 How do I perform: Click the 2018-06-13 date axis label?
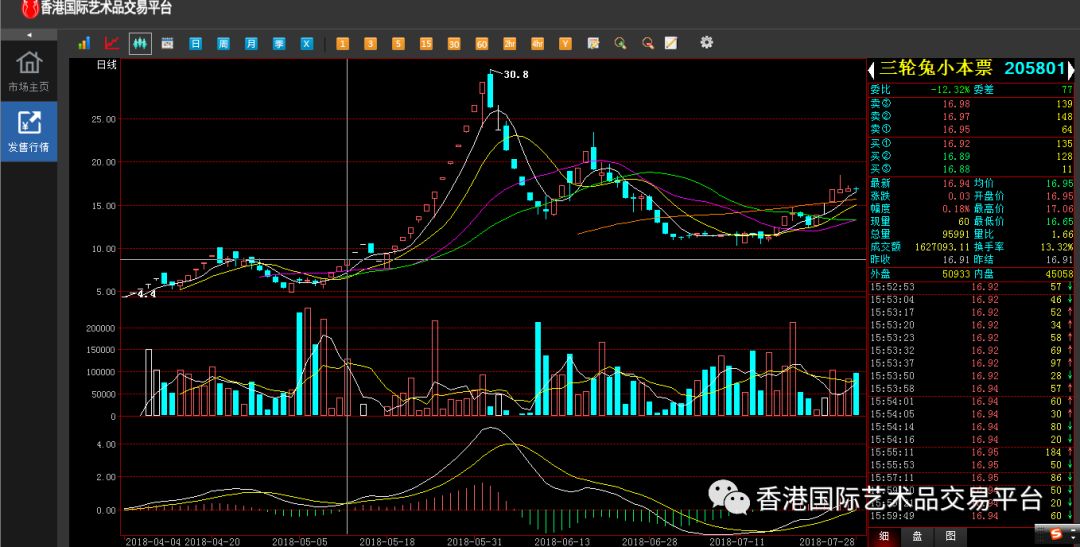(x=562, y=541)
